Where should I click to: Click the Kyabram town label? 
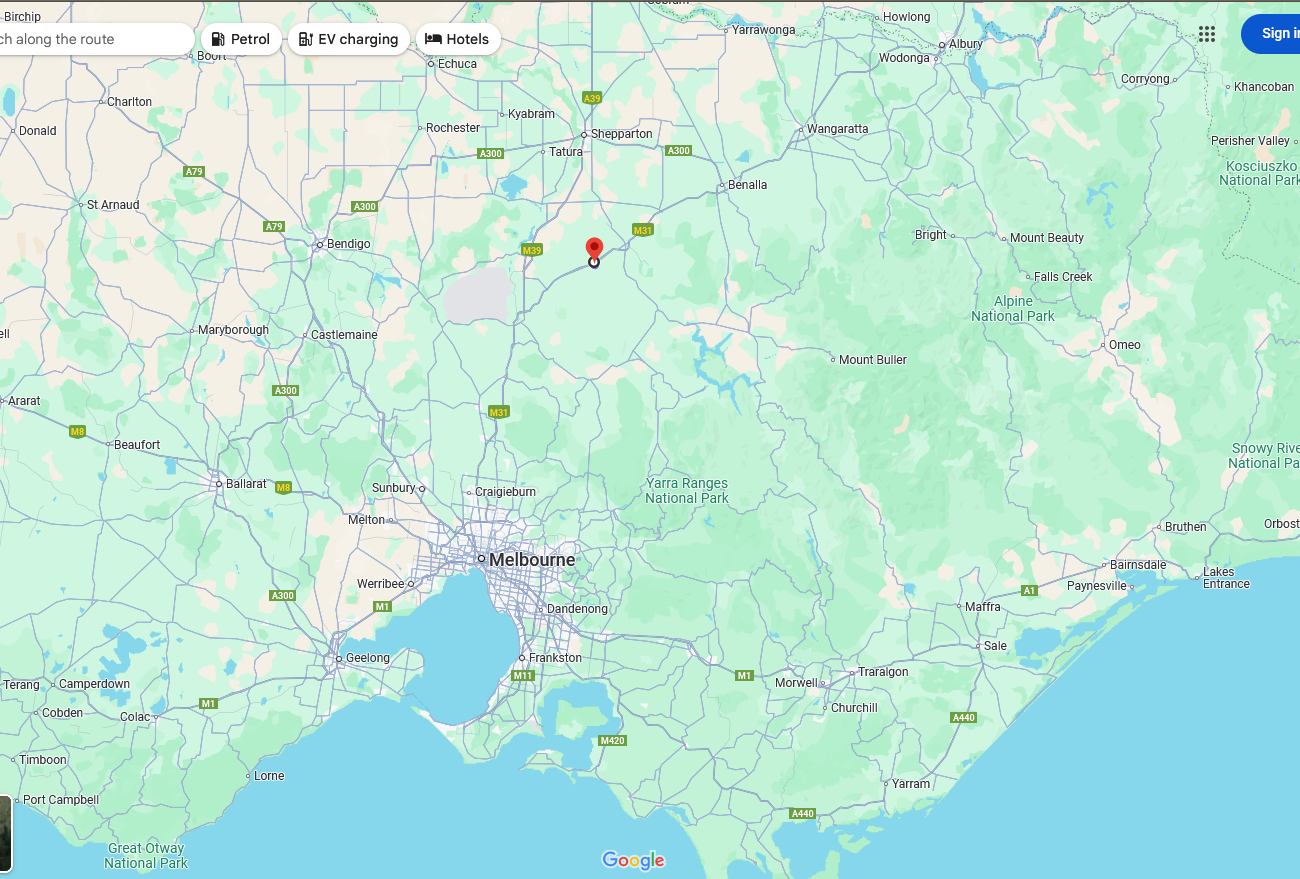(x=531, y=114)
